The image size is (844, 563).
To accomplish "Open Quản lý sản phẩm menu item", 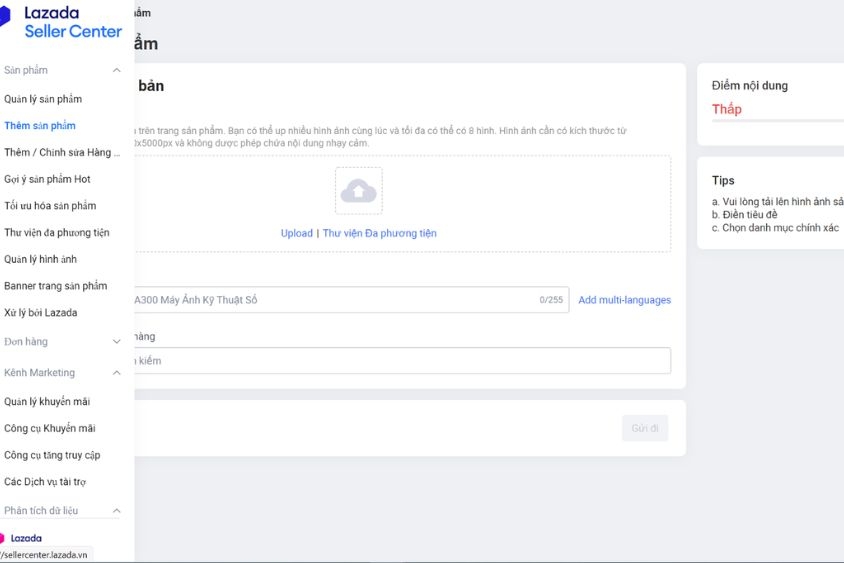I will [x=43, y=99].
